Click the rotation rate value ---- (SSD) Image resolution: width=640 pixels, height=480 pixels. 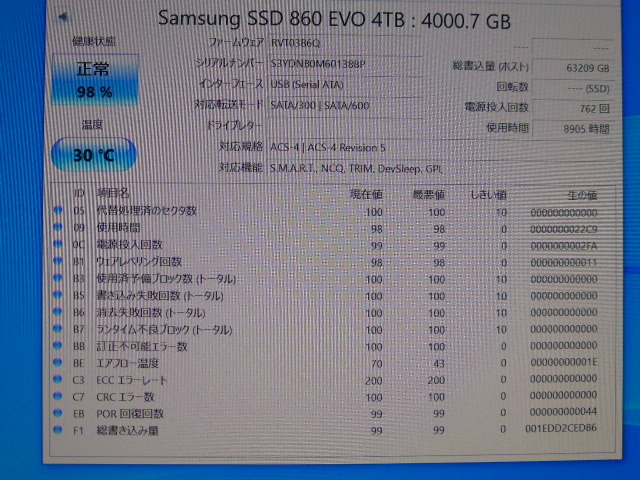pyautogui.click(x=572, y=89)
